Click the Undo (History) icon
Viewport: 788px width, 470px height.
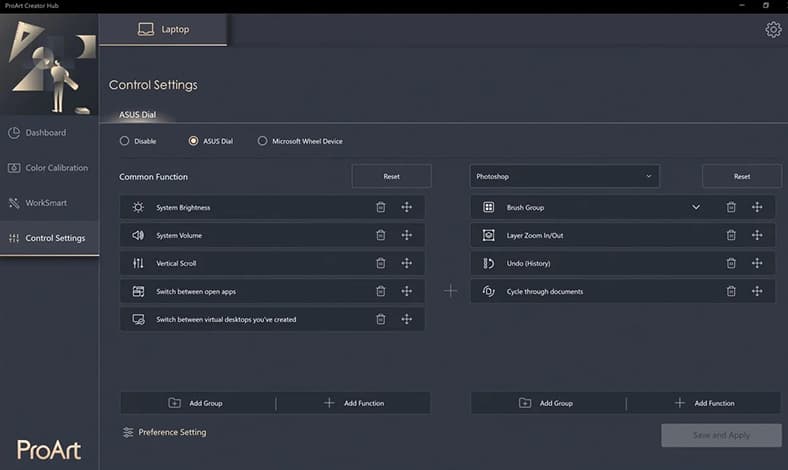pos(488,263)
